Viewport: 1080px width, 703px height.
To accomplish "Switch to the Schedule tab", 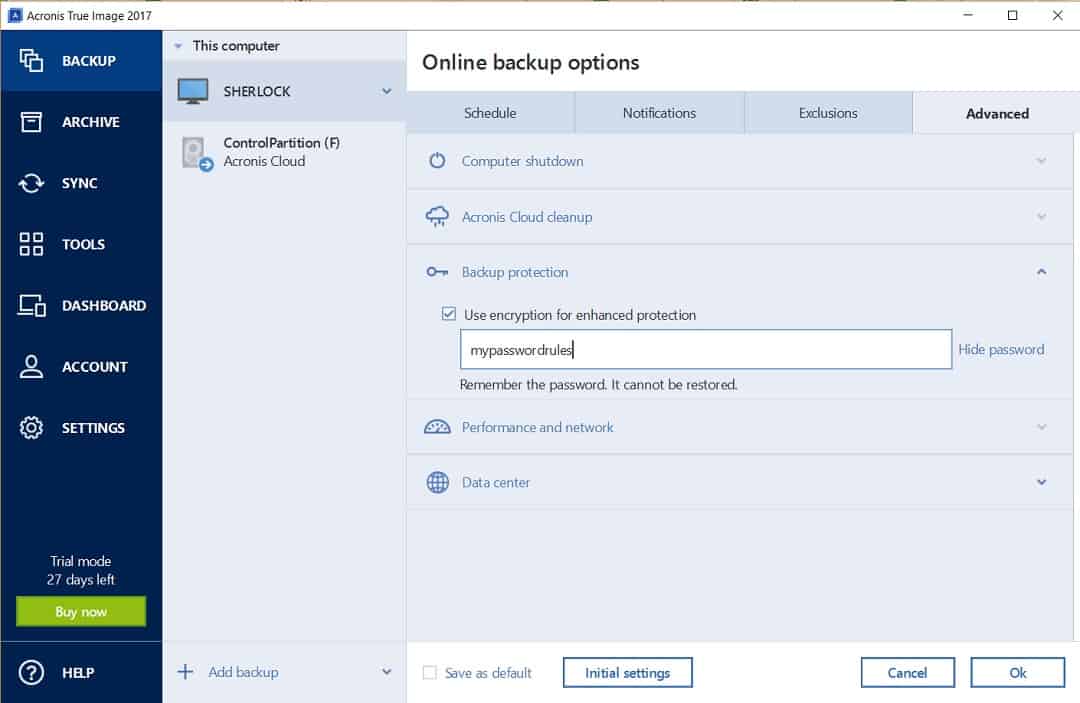I will (490, 113).
